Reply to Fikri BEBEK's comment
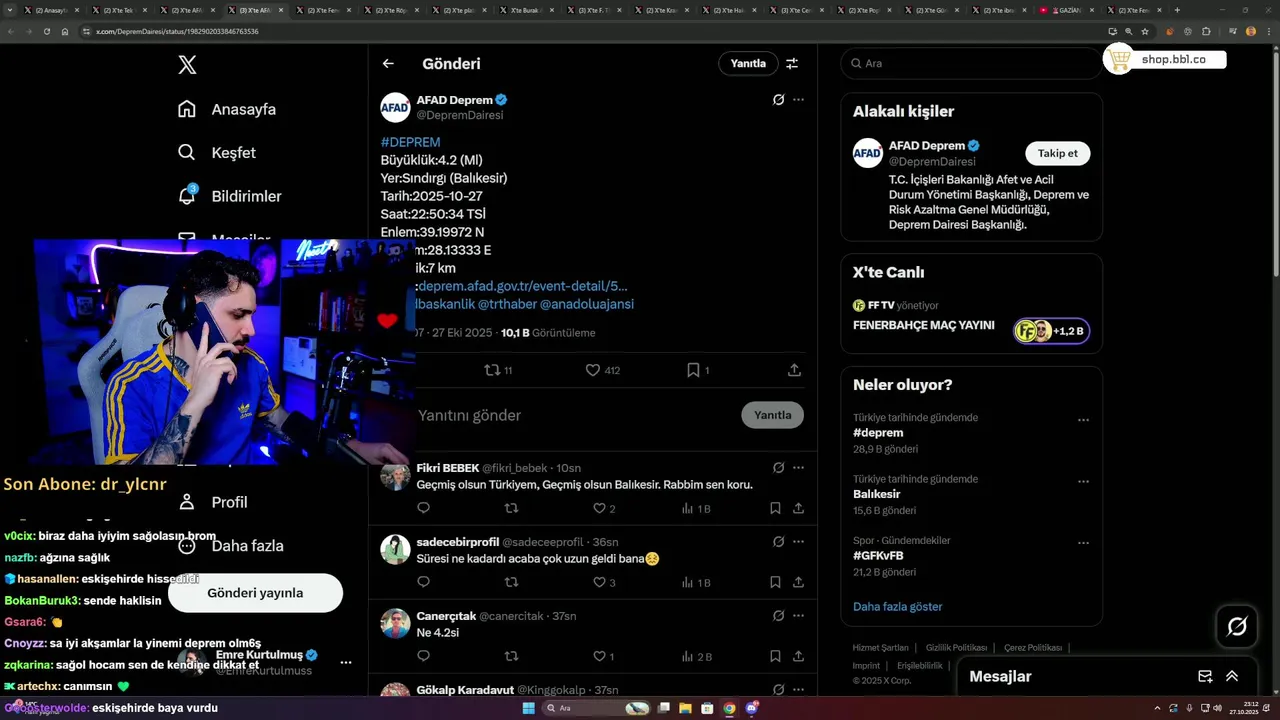 pos(423,508)
